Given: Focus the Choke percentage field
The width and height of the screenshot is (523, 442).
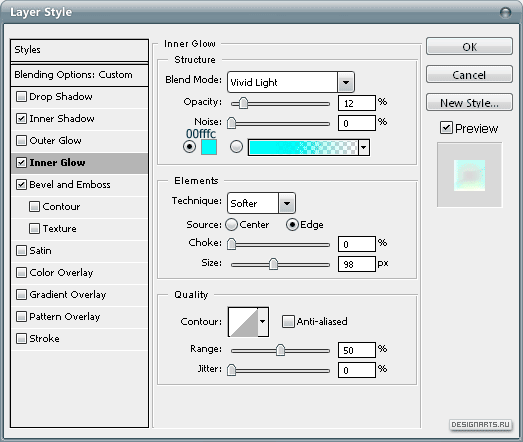Looking at the screenshot, I should tap(357, 244).
